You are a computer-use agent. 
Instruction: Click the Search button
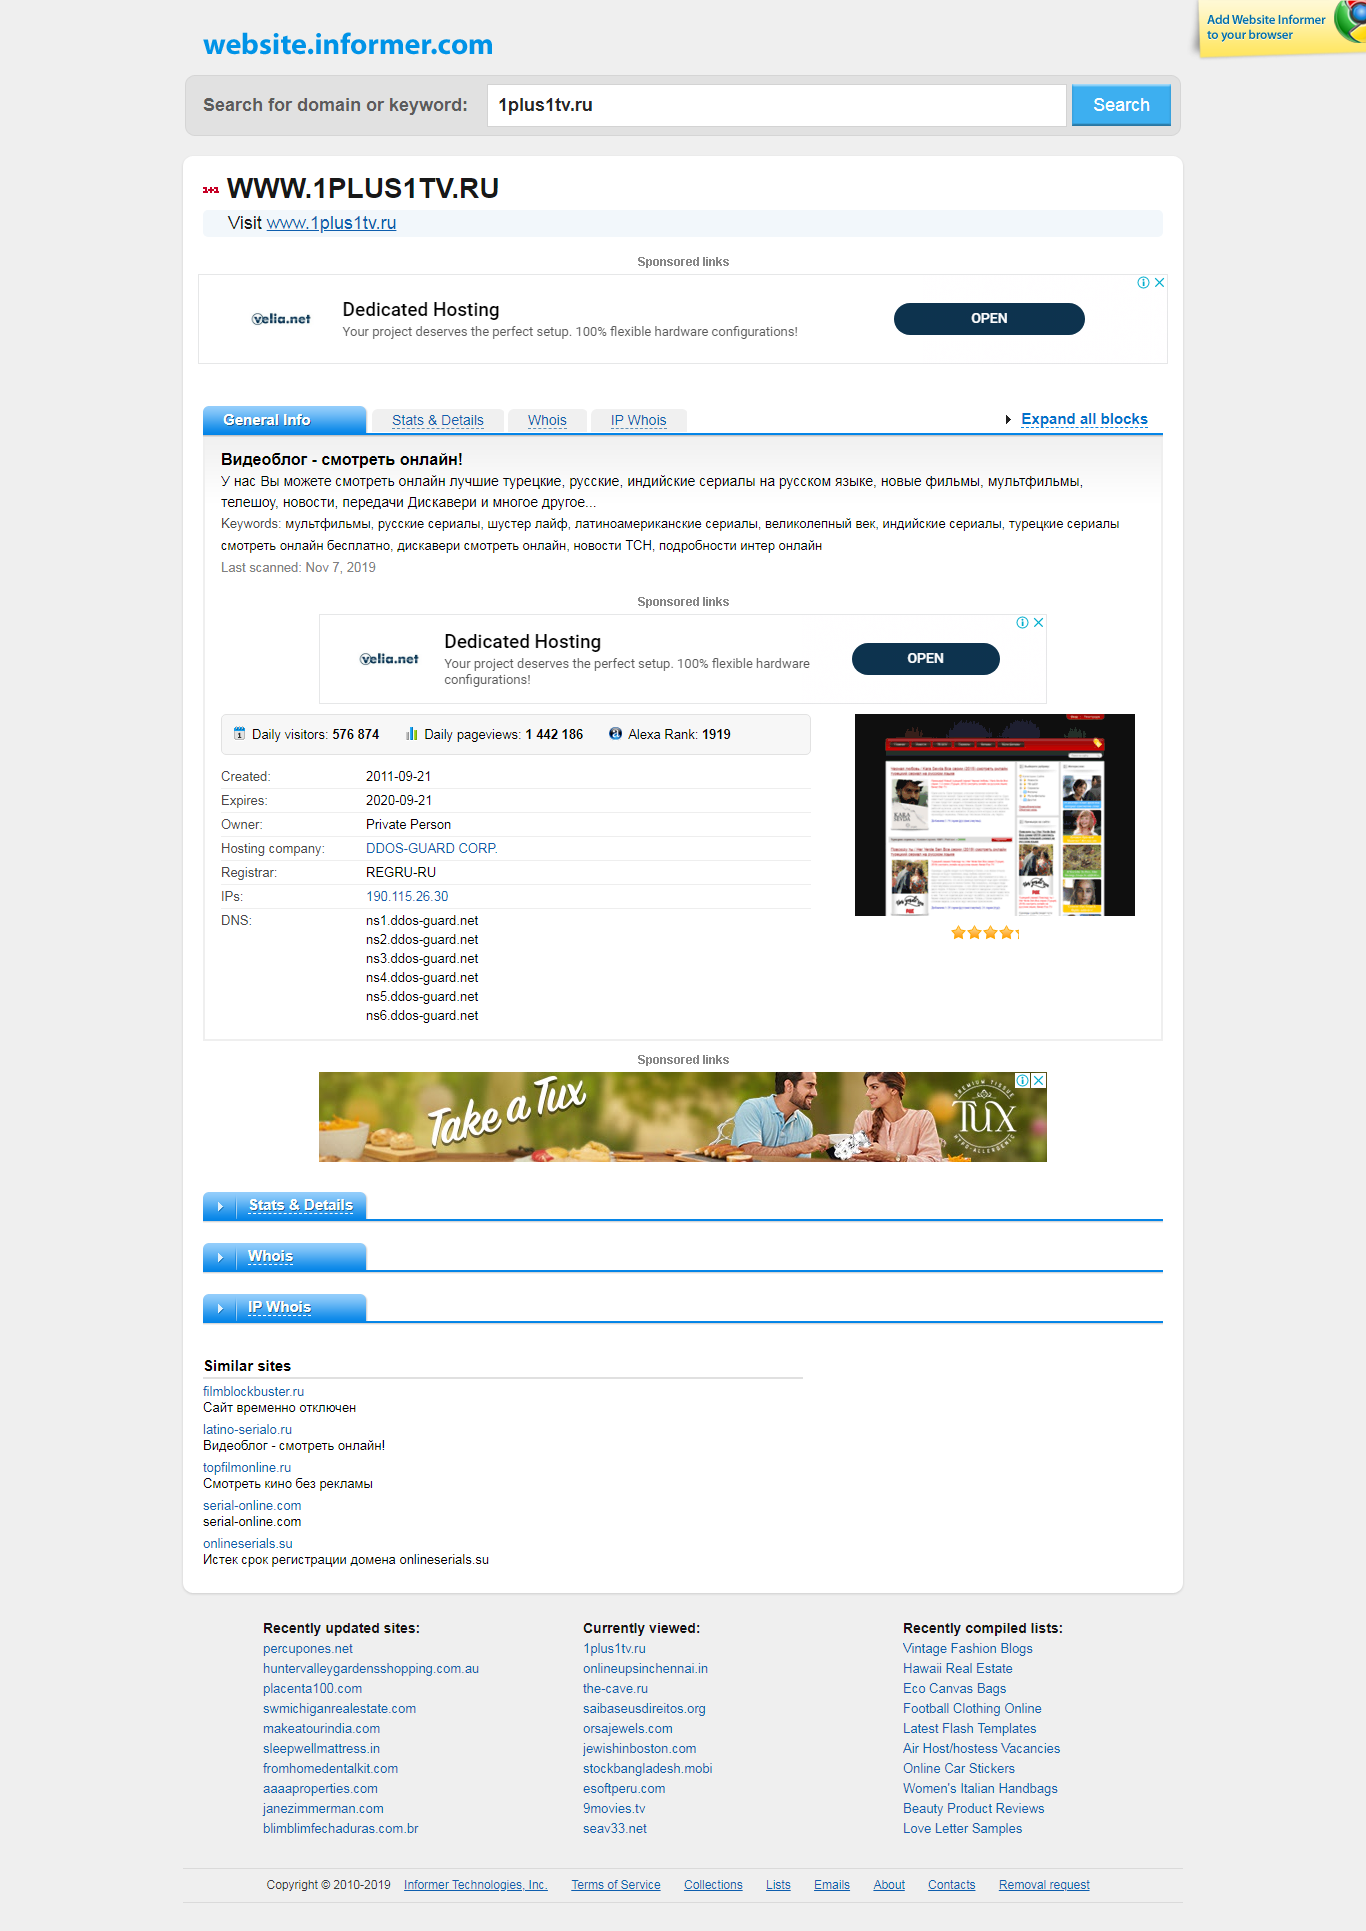pyautogui.click(x=1121, y=105)
